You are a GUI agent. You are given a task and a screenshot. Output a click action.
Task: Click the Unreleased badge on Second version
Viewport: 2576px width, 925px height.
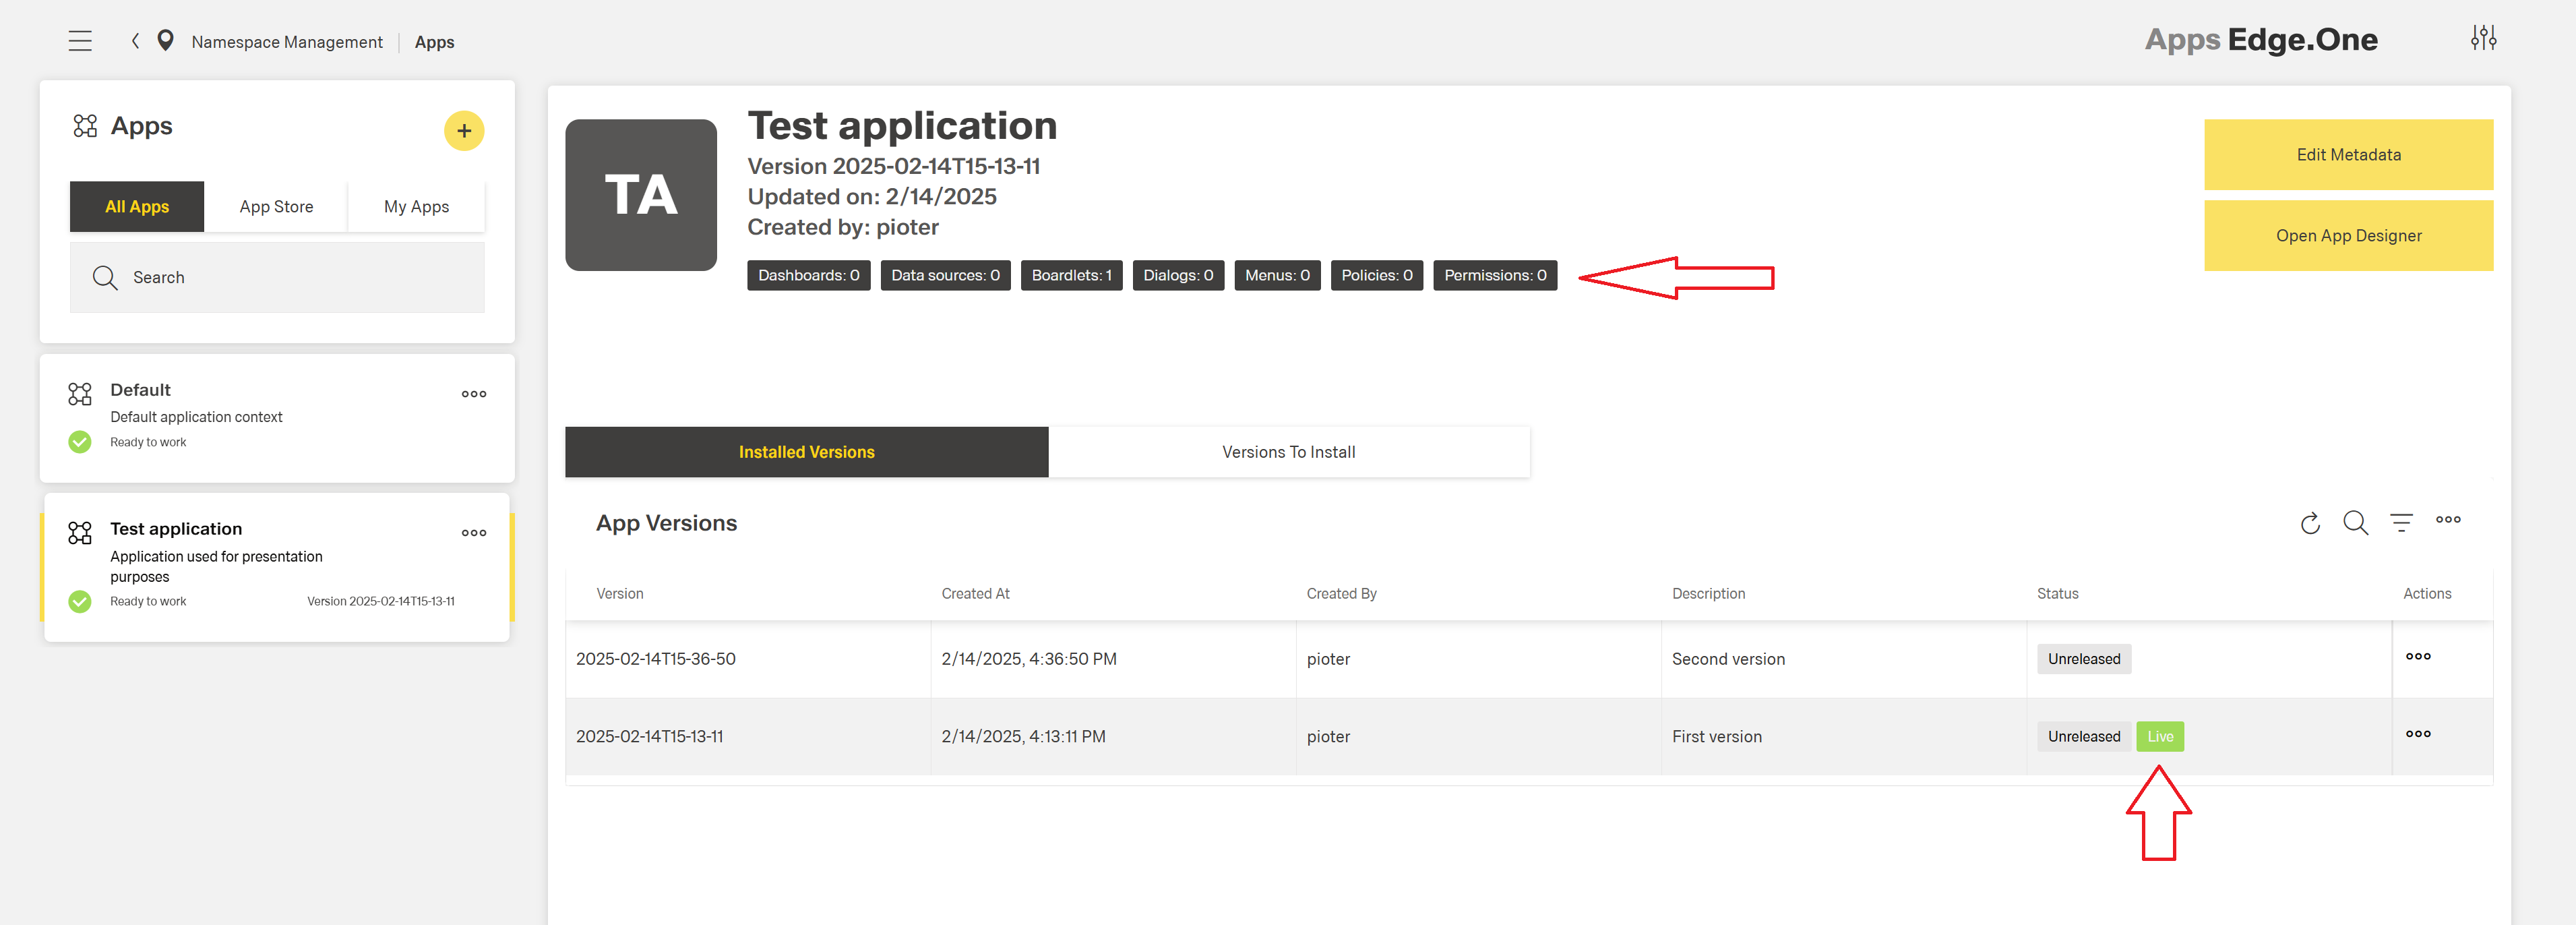tap(2084, 658)
